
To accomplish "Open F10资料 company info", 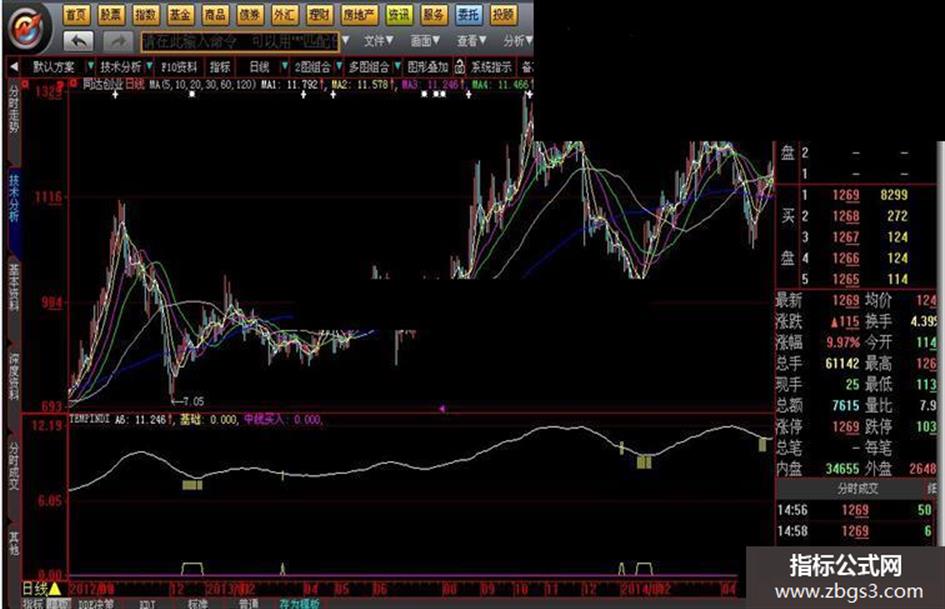I will click(179, 67).
